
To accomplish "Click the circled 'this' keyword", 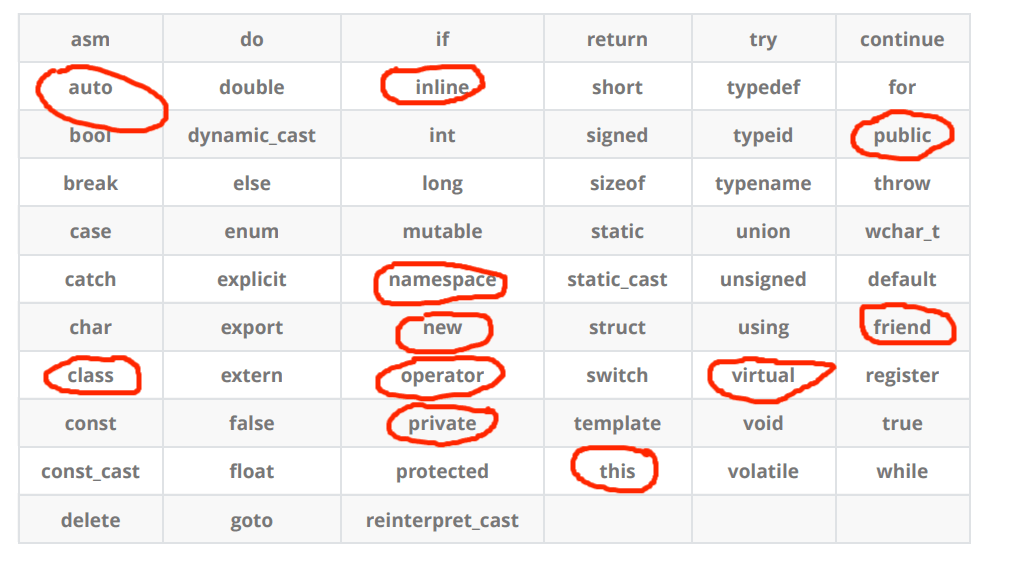I will coord(617,472).
